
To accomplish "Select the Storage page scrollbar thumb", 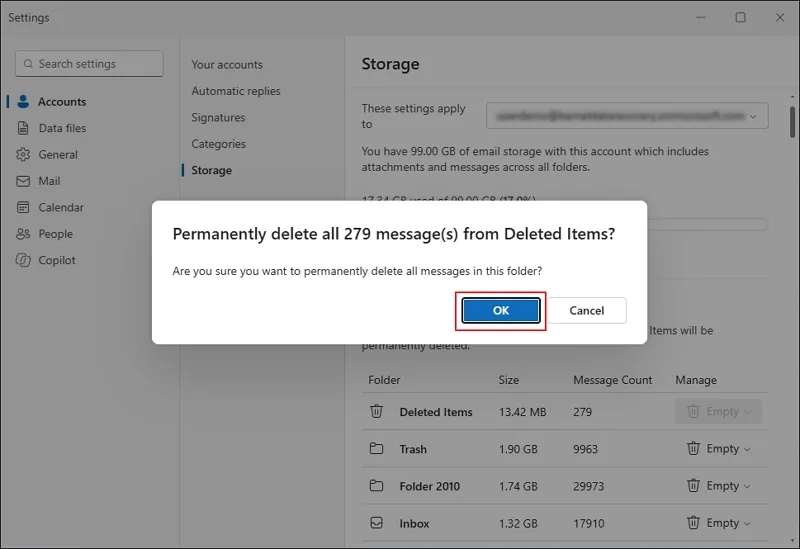I will point(792,122).
